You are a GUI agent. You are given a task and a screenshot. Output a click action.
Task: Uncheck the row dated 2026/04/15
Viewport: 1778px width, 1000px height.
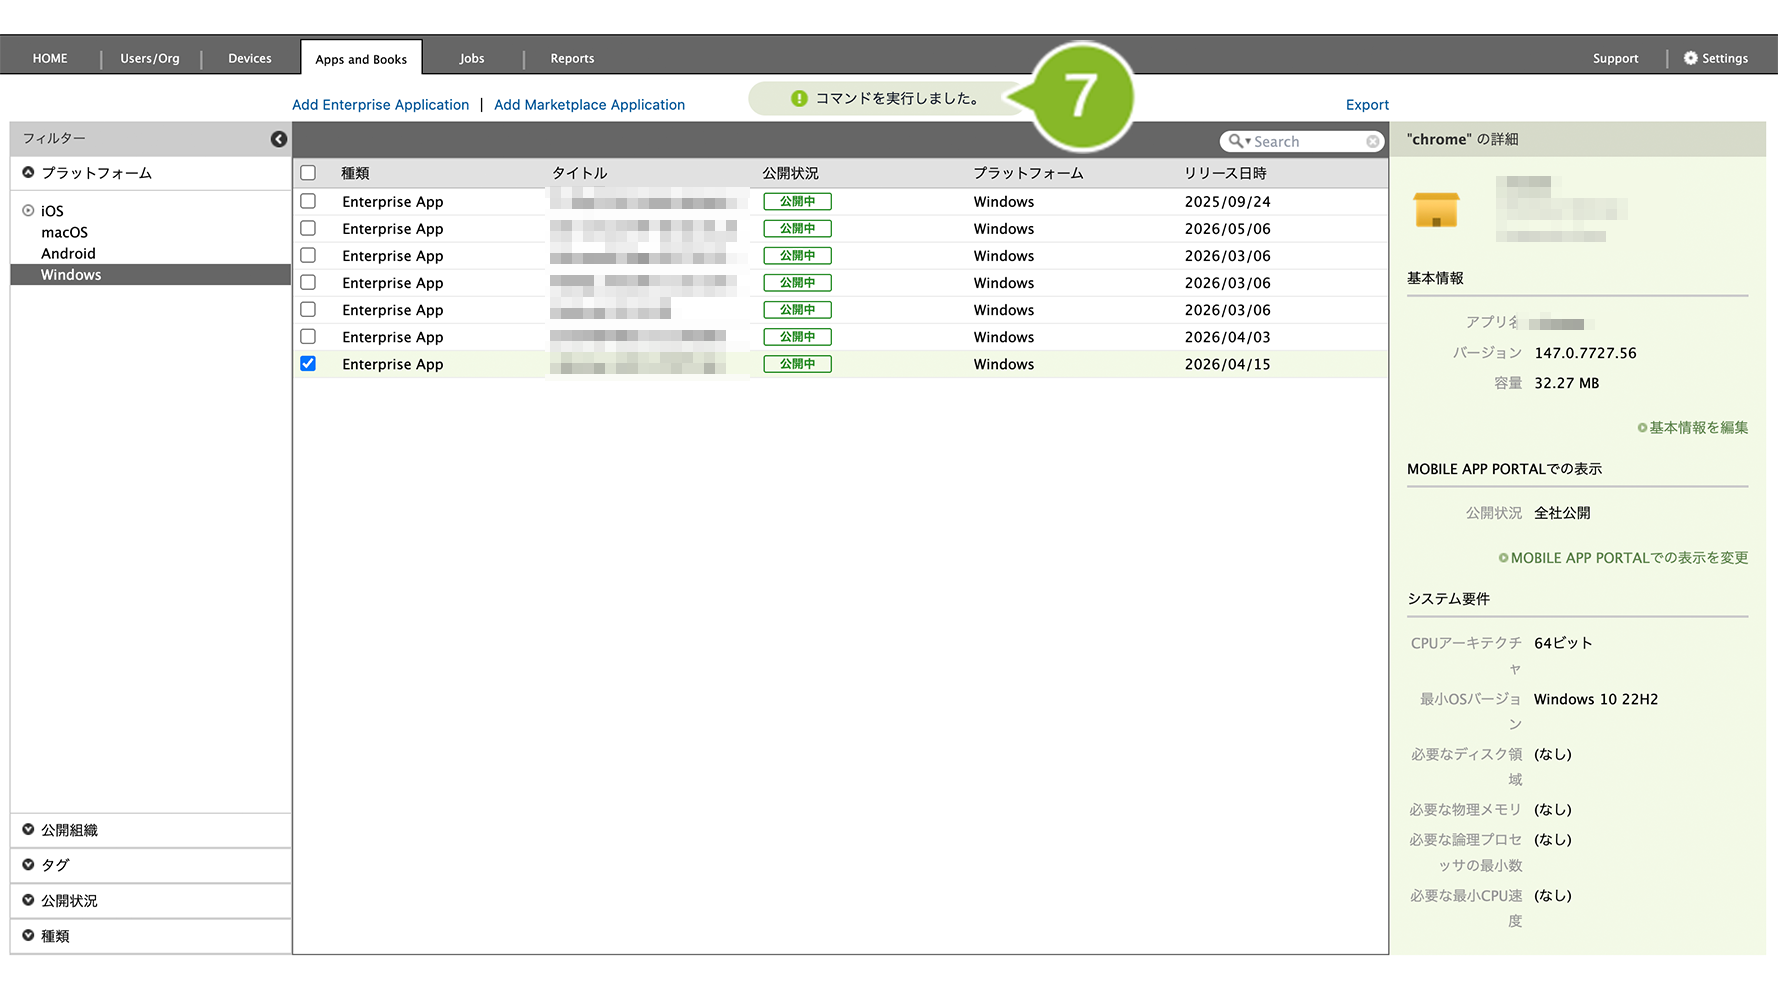pos(308,363)
